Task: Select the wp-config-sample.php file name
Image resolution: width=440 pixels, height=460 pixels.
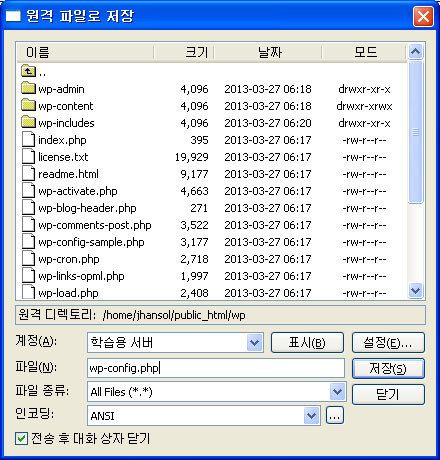Action: [91, 242]
